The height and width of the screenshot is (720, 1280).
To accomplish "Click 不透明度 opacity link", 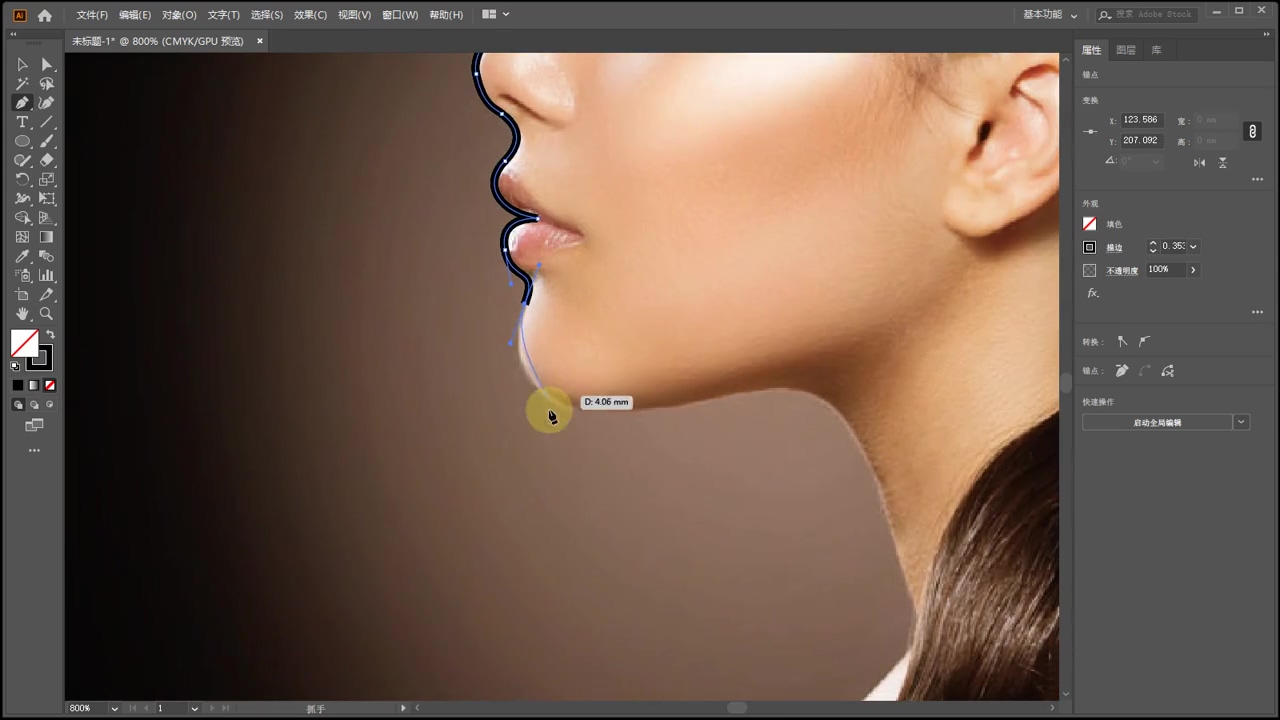I will pyautogui.click(x=1122, y=271).
